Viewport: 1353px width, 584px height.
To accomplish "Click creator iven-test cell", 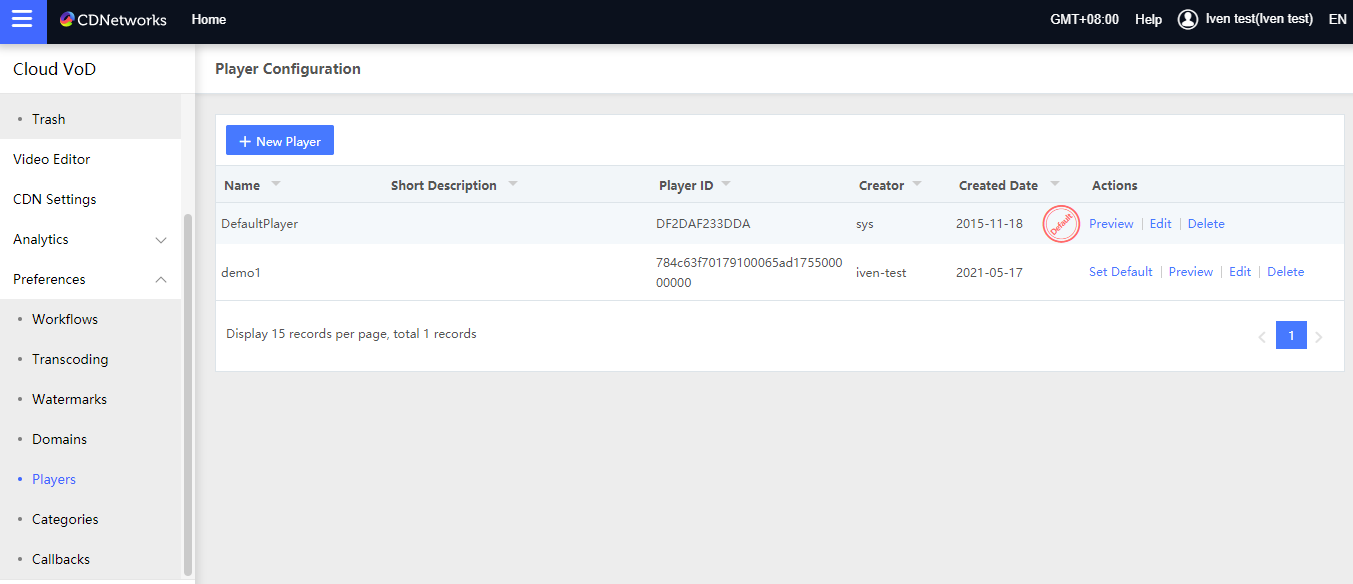I will [881, 272].
